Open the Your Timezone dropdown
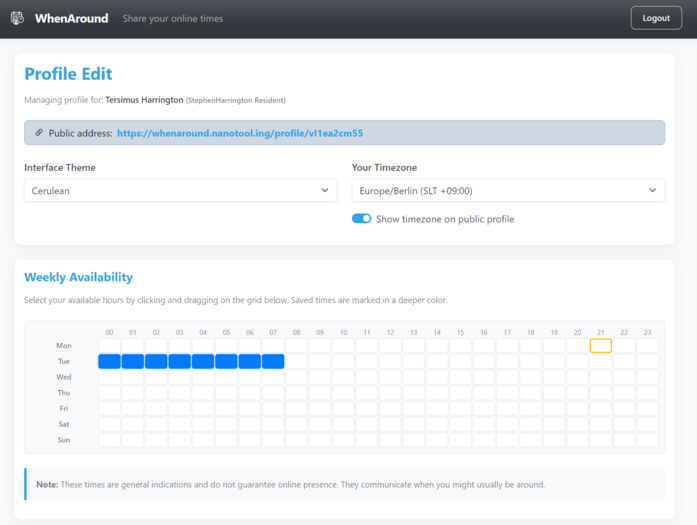This screenshot has height=525, width=697. click(508, 190)
